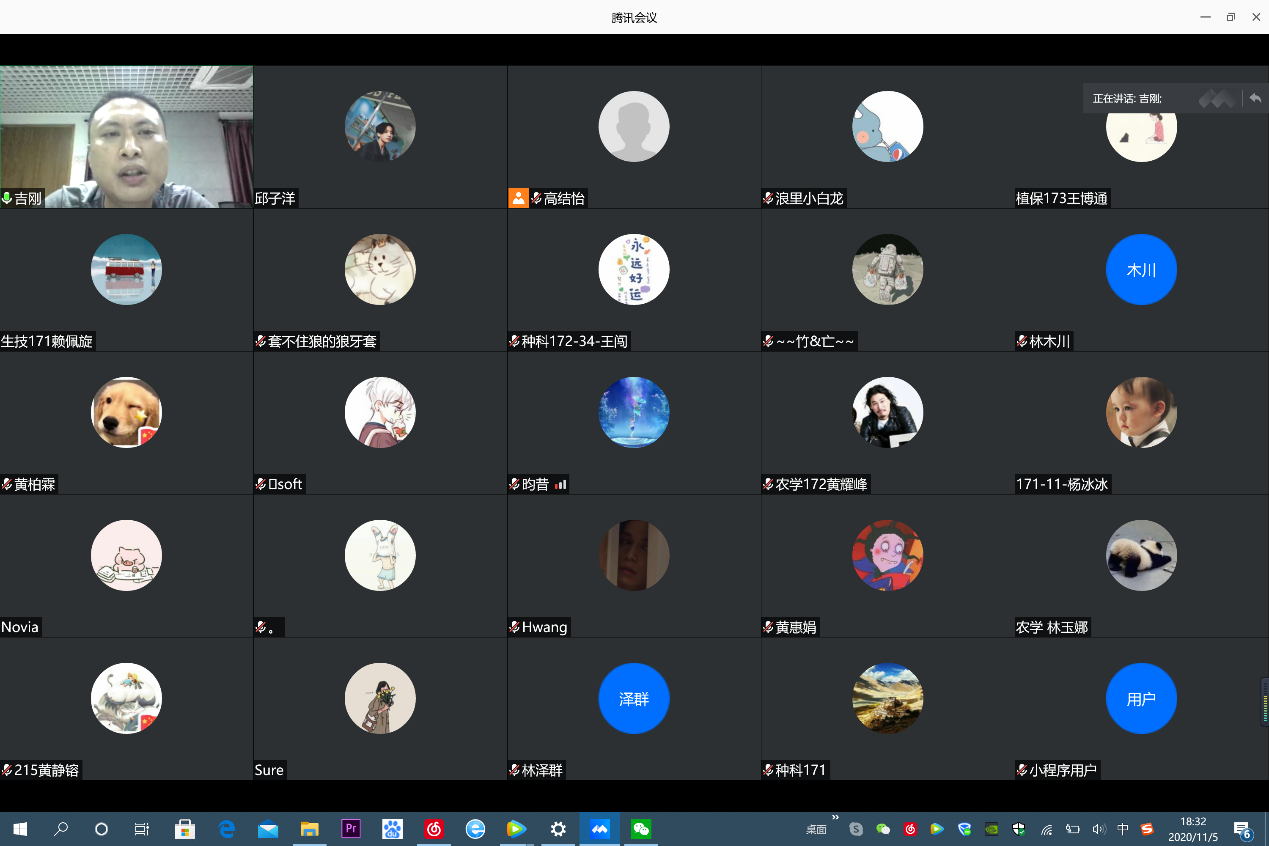This screenshot has height=846, width=1269.
Task: Click the green microphone icon next to 吉刚
Action: 7,199
